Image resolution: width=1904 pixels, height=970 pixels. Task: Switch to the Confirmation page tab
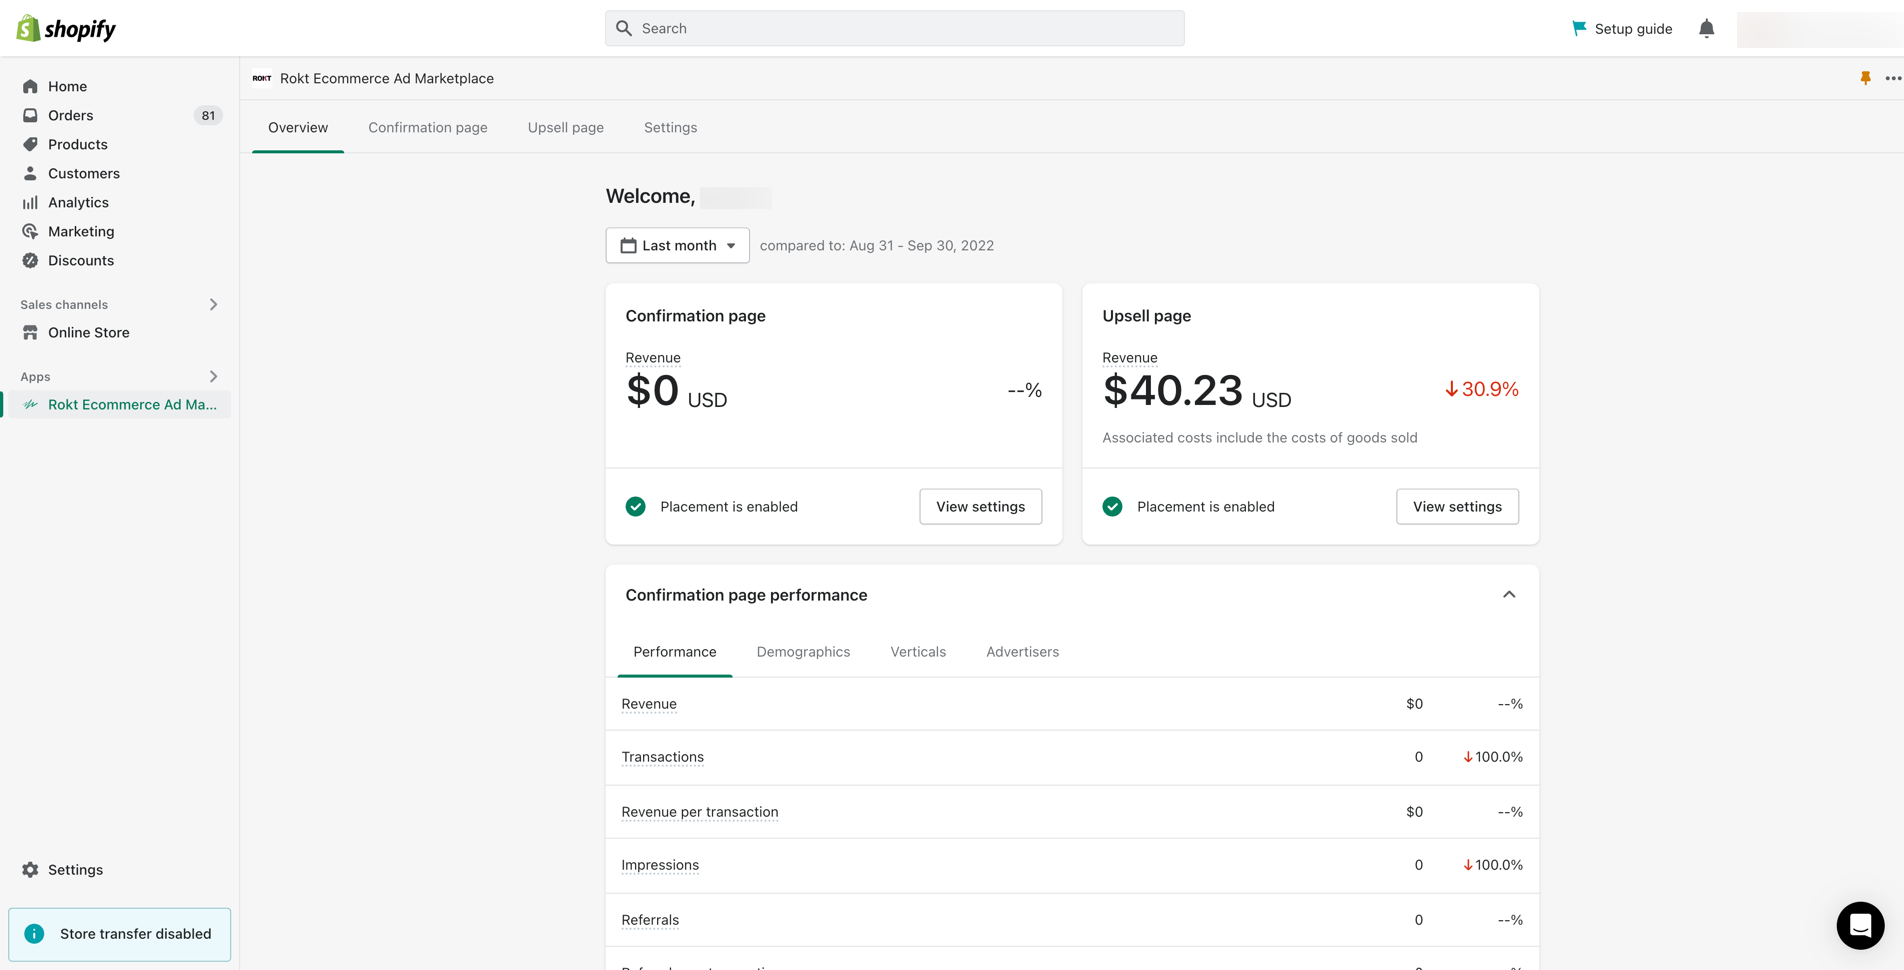click(428, 127)
